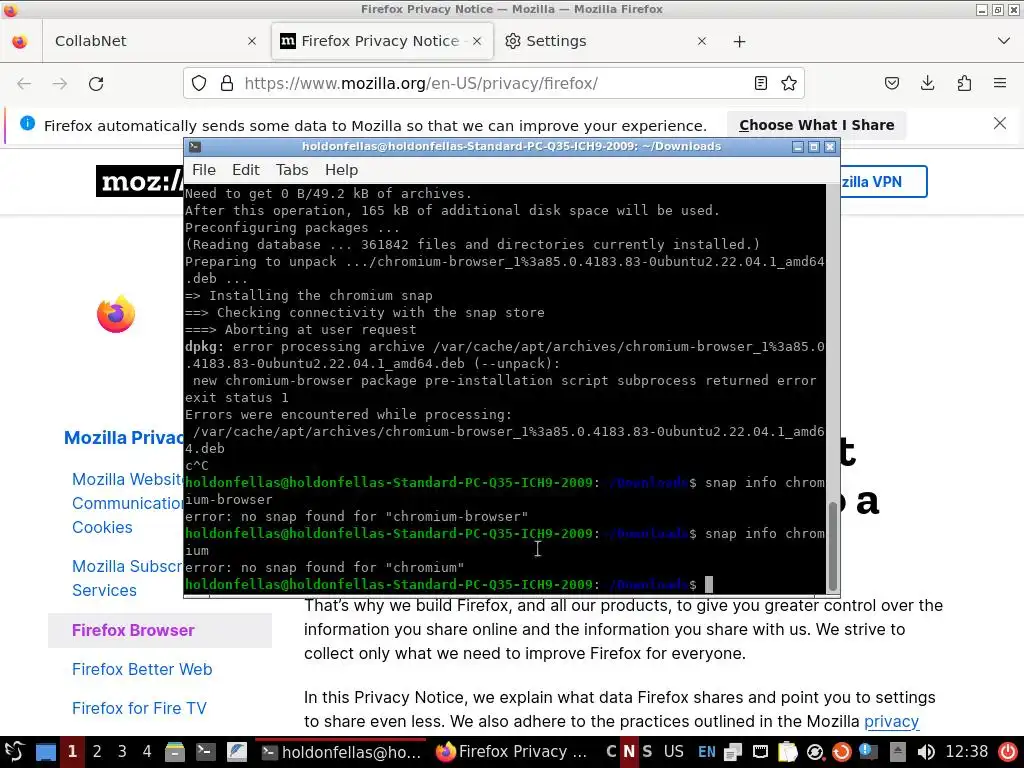The height and width of the screenshot is (768, 1024).
Task: Click the terminal command prompt cursor
Action: 709,584
